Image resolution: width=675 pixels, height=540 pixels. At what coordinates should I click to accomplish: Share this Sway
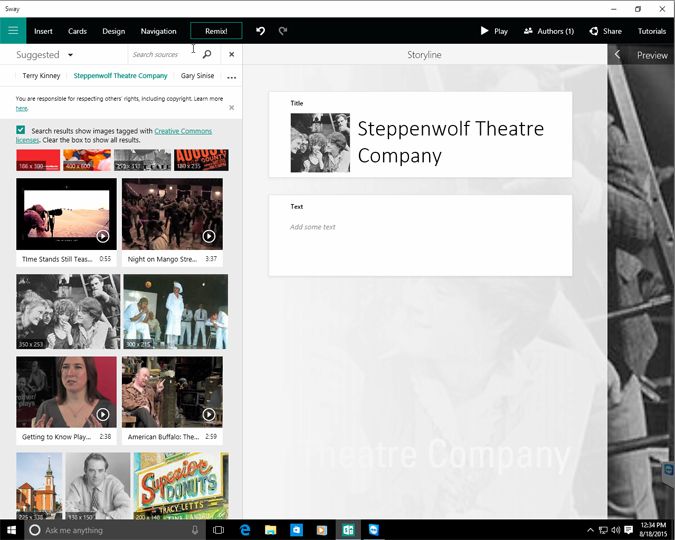pos(605,31)
